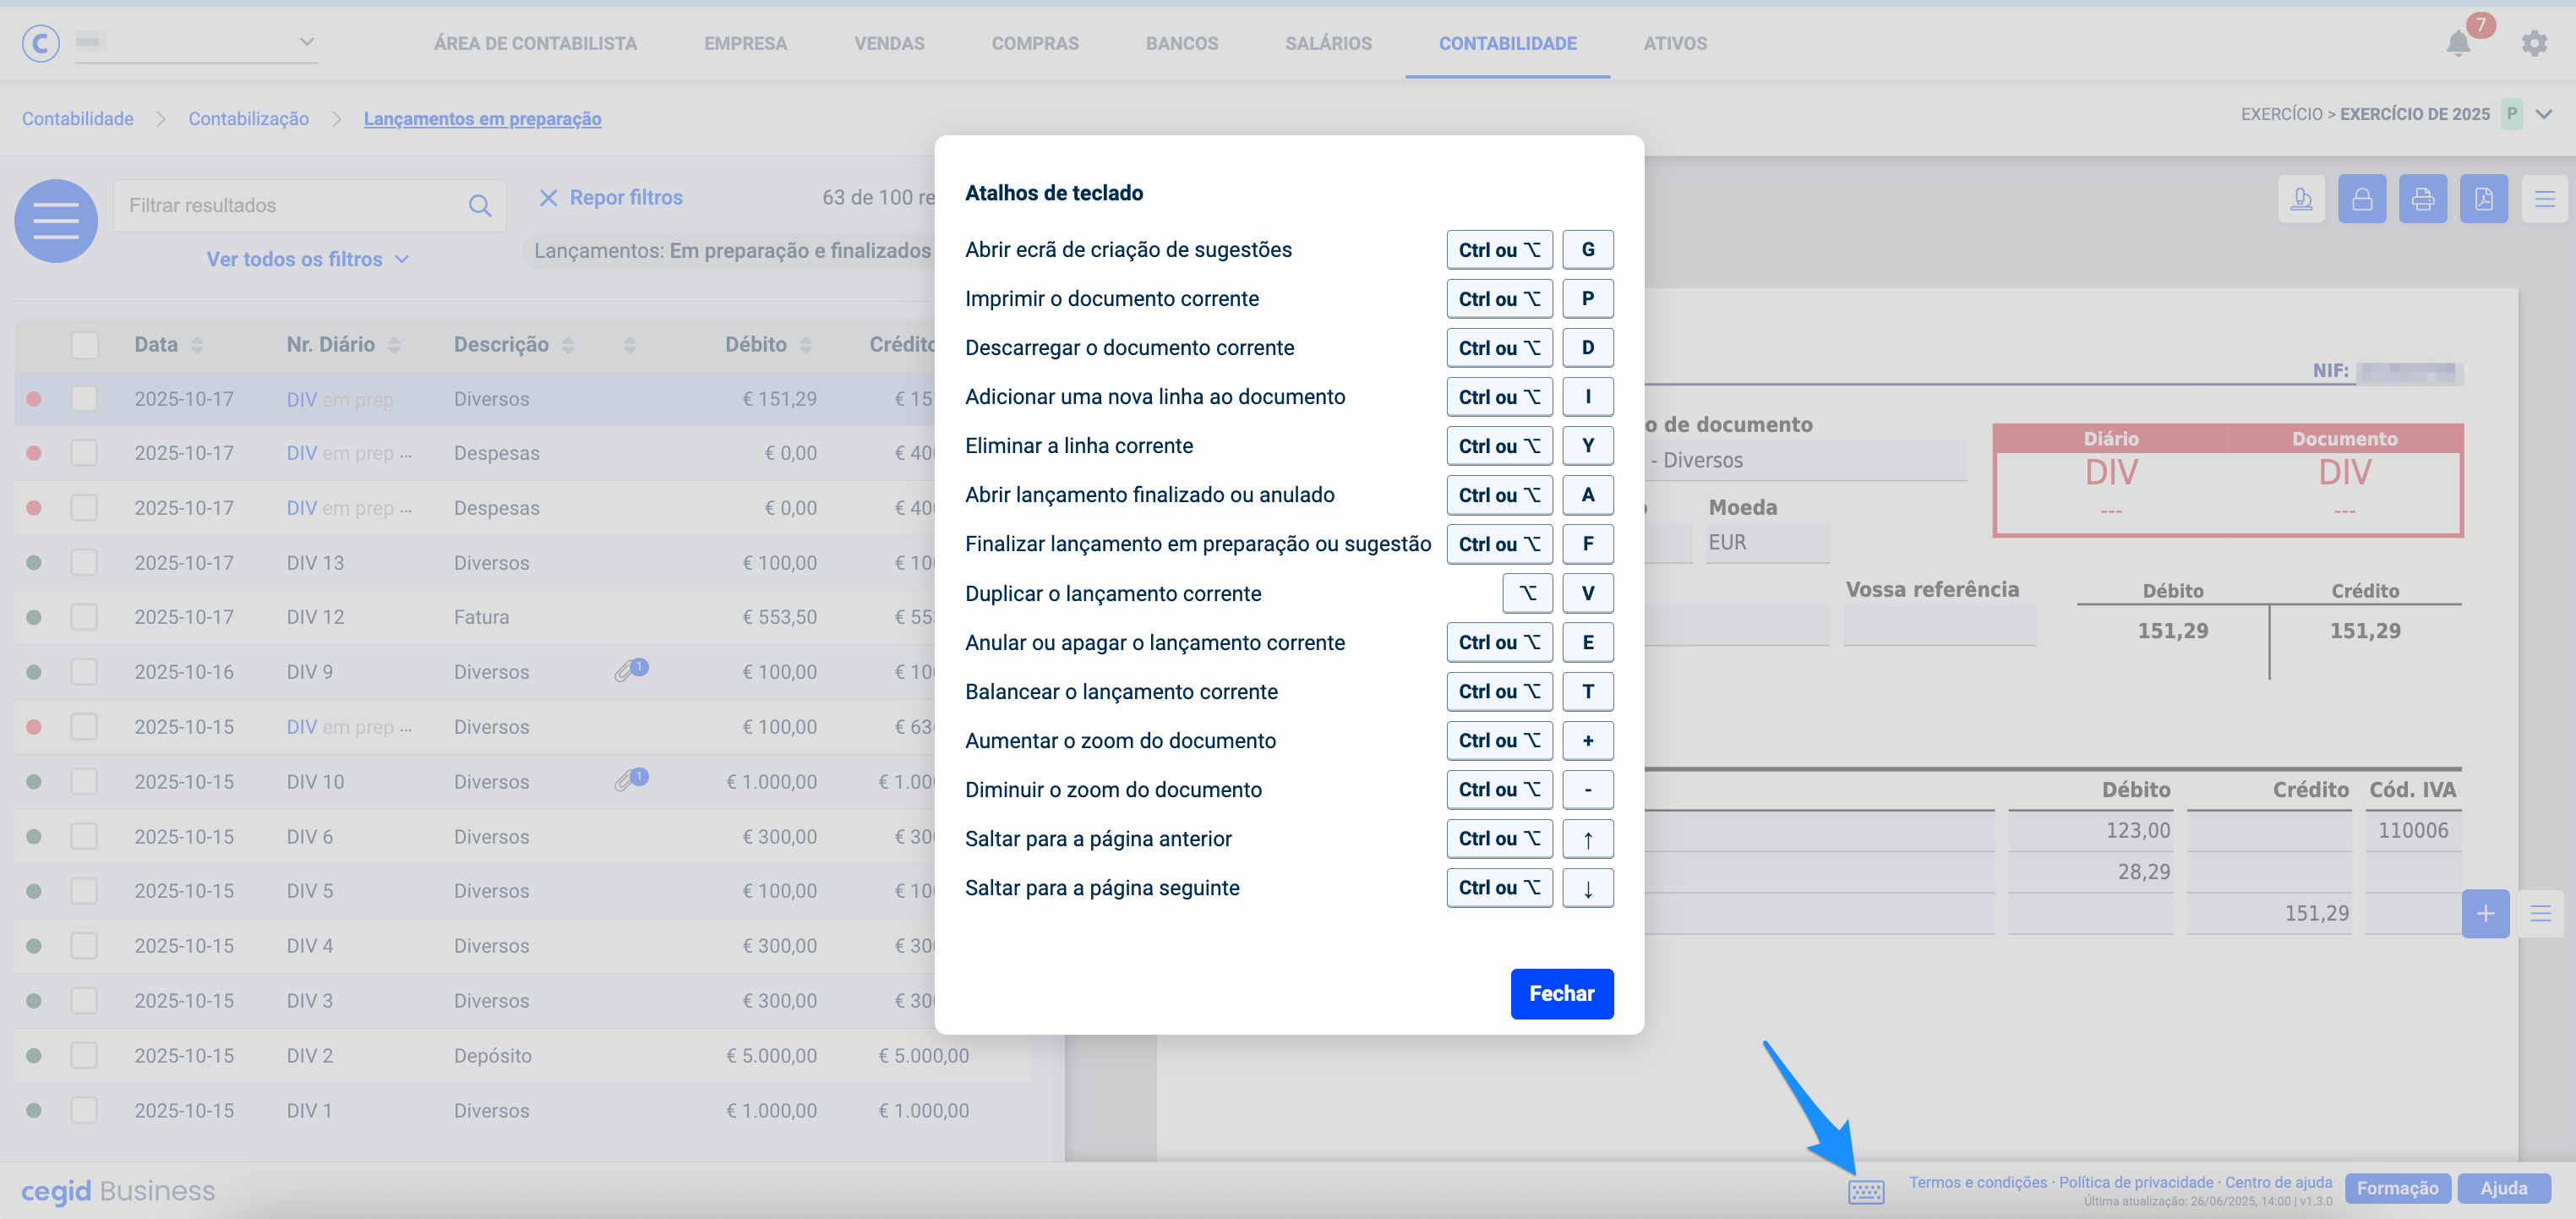Check the DIV 2 Depósito row checkbox

pyautogui.click(x=85, y=1055)
